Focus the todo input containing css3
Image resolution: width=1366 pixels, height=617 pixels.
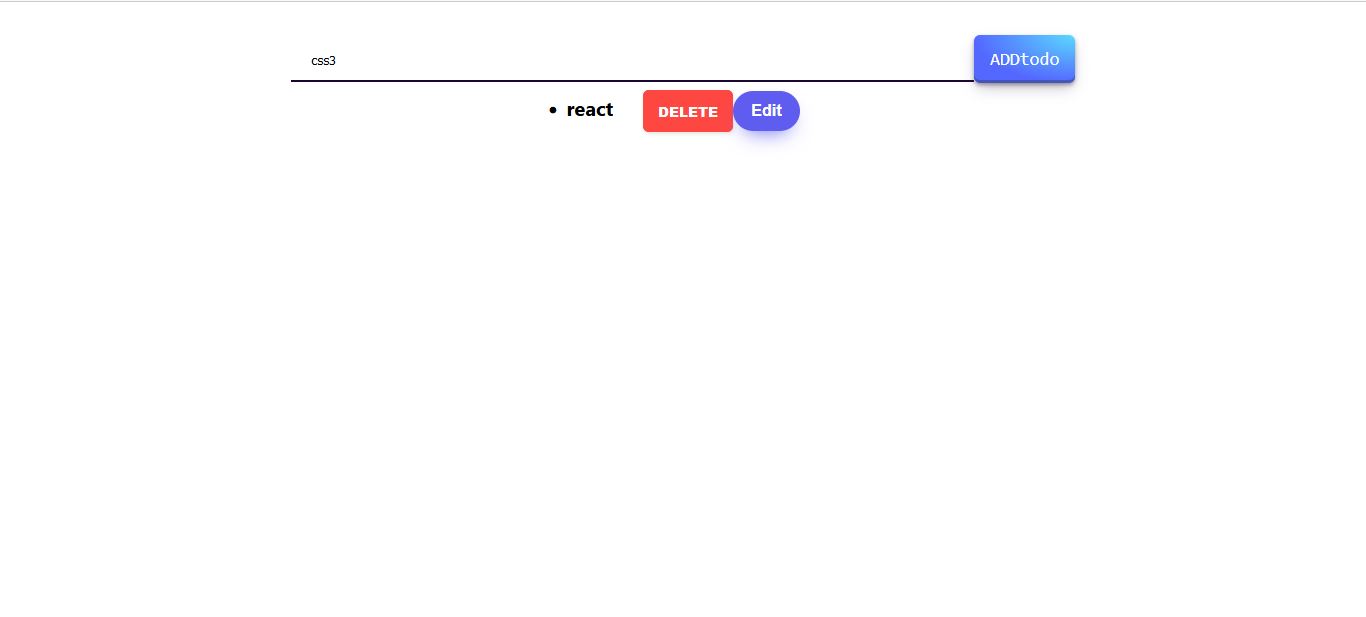click(x=632, y=60)
